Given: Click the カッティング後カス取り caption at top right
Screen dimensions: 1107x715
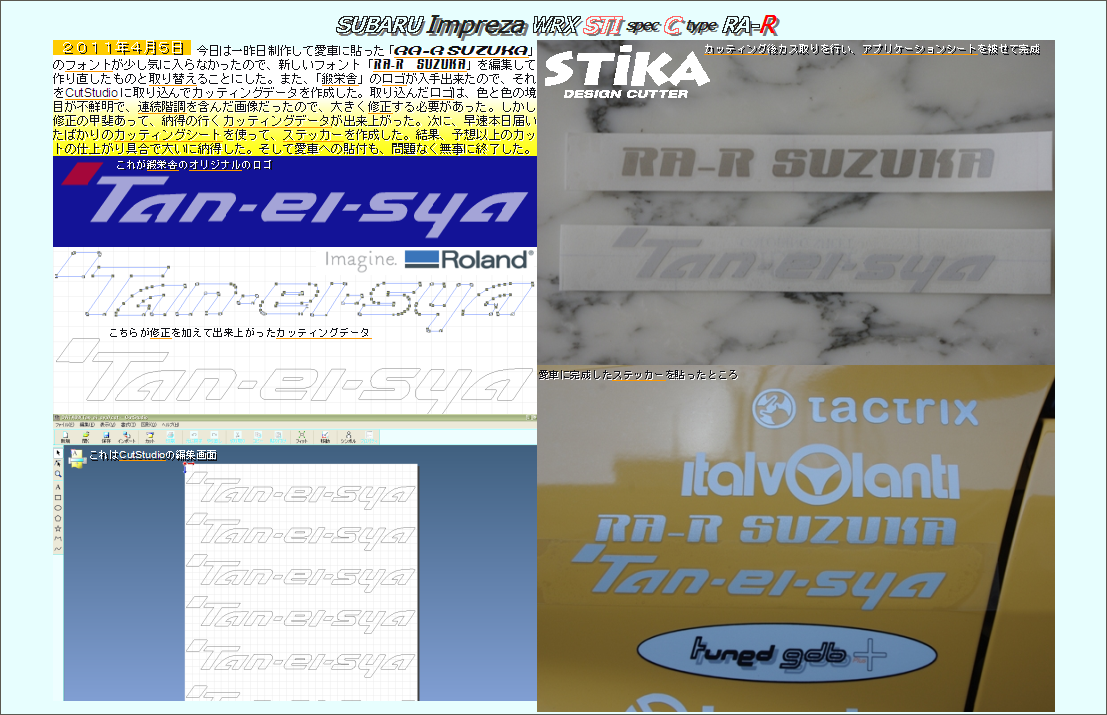Looking at the screenshot, I should (x=872, y=49).
